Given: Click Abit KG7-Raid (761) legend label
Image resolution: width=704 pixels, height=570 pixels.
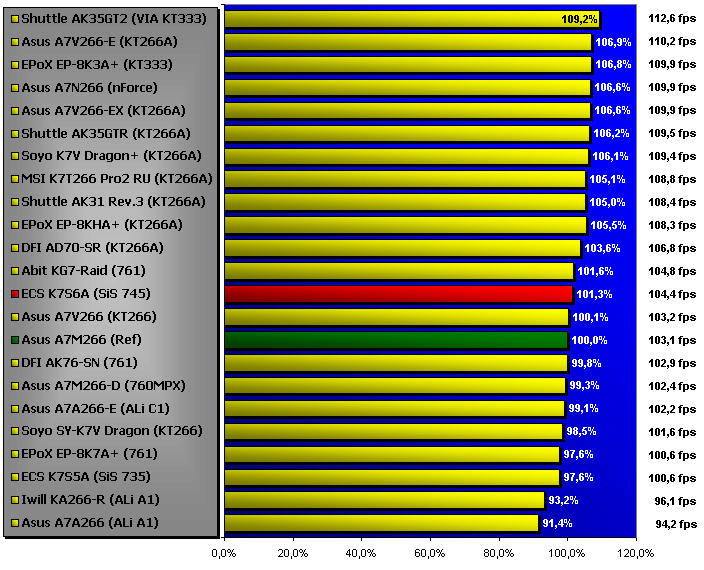Looking at the screenshot, I should tap(84, 271).
